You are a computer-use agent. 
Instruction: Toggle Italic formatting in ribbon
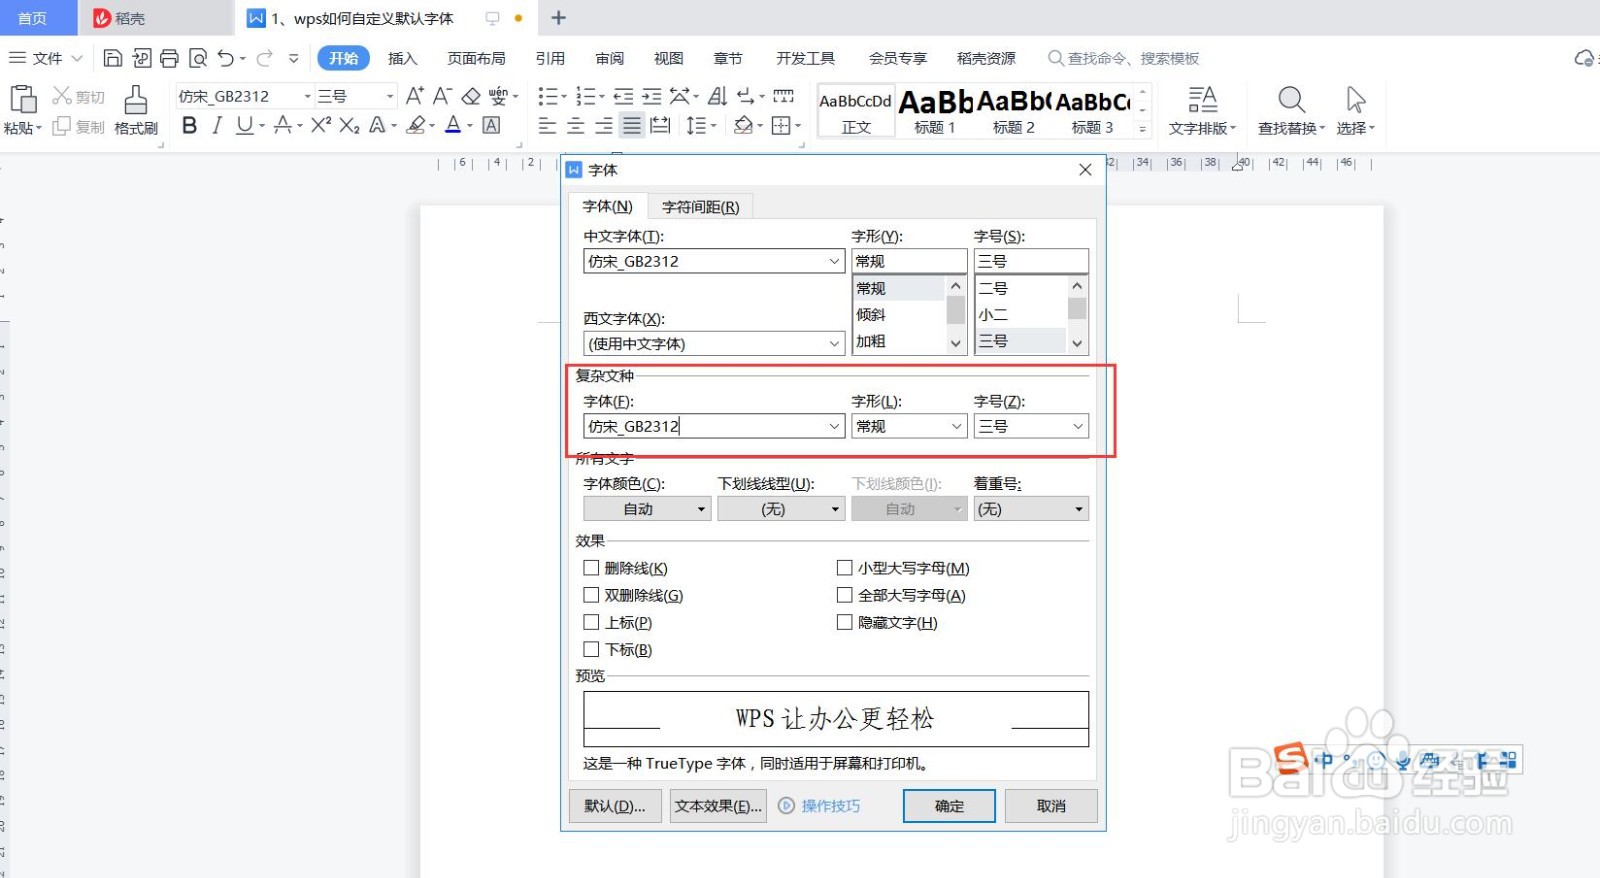pos(216,125)
